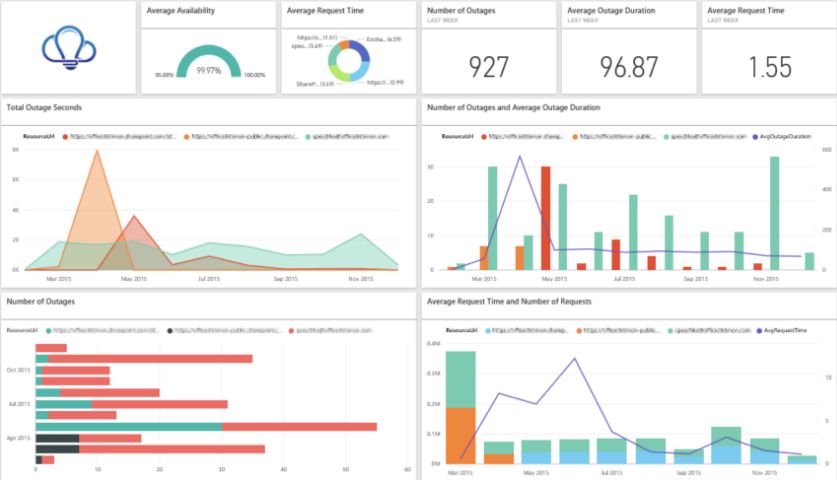Click the AvgRequestTime legend entry

click(x=781, y=331)
